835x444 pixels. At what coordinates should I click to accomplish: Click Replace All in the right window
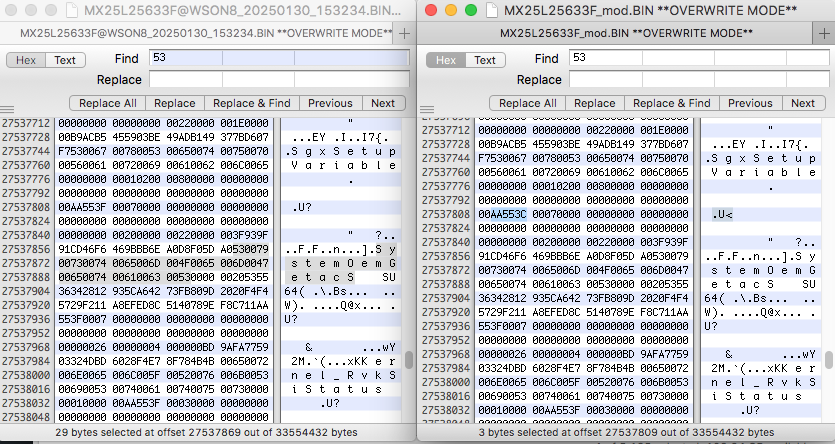click(527, 103)
